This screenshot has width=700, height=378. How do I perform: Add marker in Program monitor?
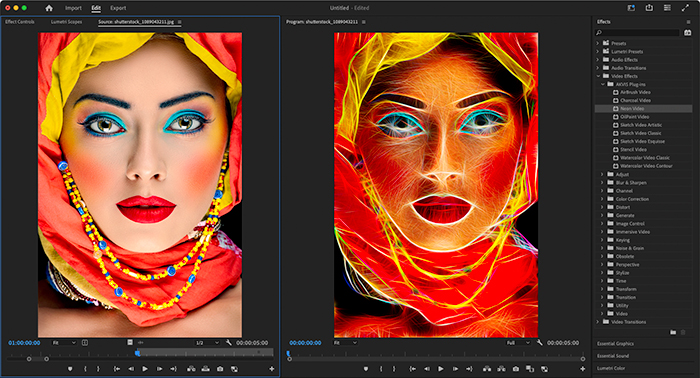[366, 369]
